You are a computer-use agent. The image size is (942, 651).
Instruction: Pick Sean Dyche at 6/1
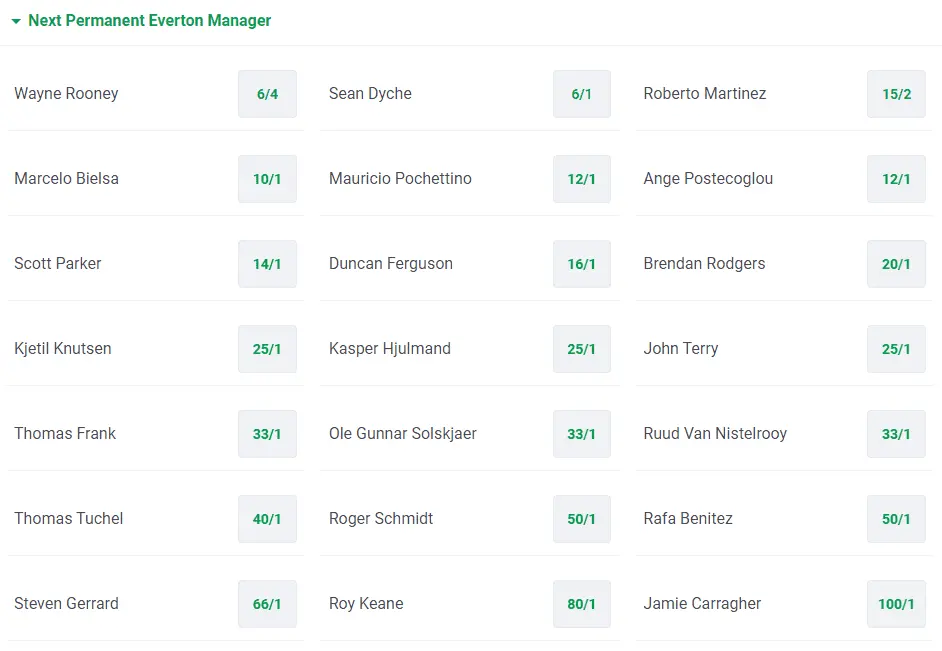pyautogui.click(x=582, y=94)
